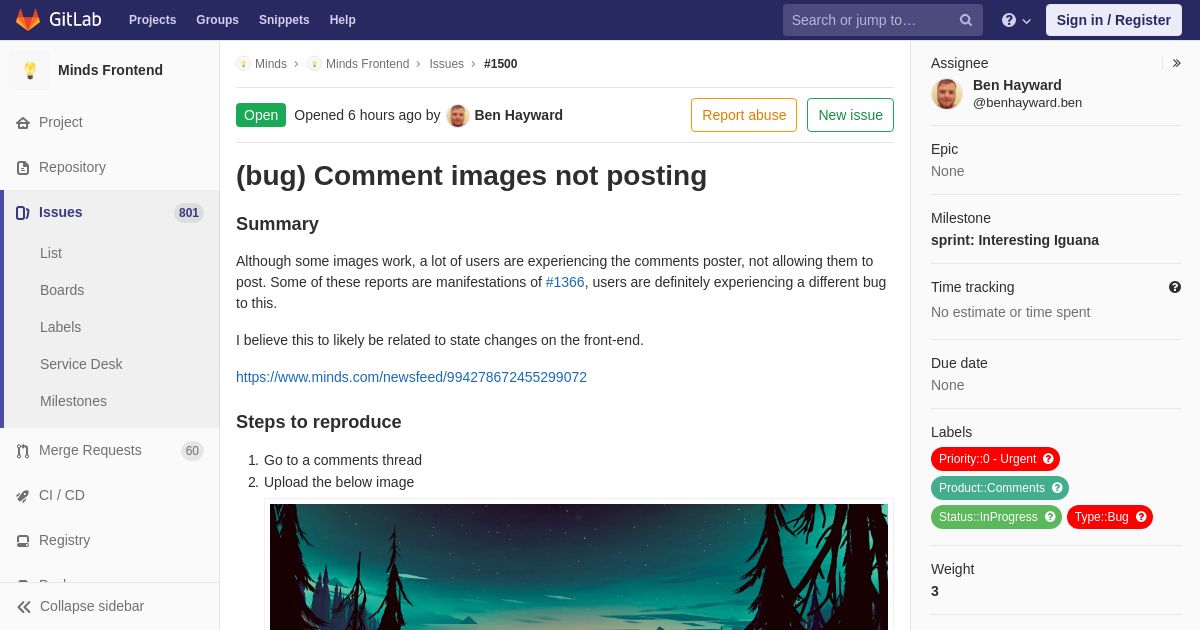The width and height of the screenshot is (1200, 630).
Task: Open the attached forest image thumbnail
Action: (579, 567)
